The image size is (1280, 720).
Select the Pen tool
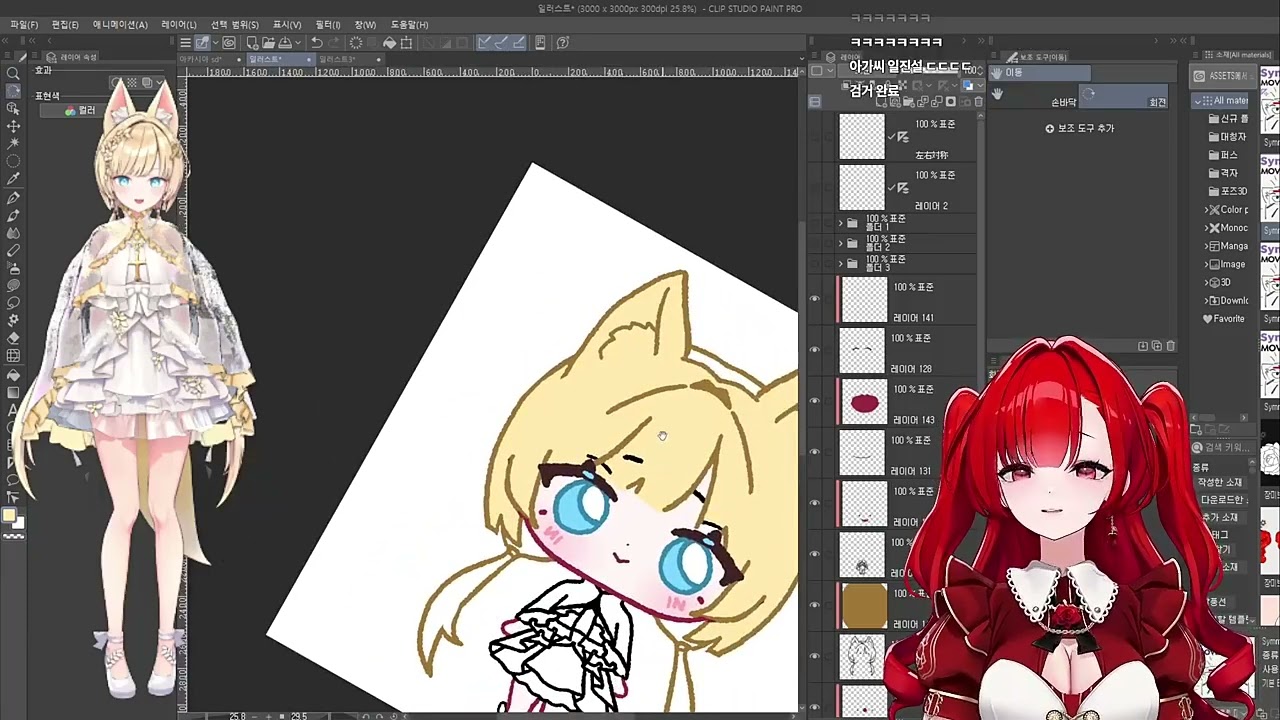click(13, 198)
